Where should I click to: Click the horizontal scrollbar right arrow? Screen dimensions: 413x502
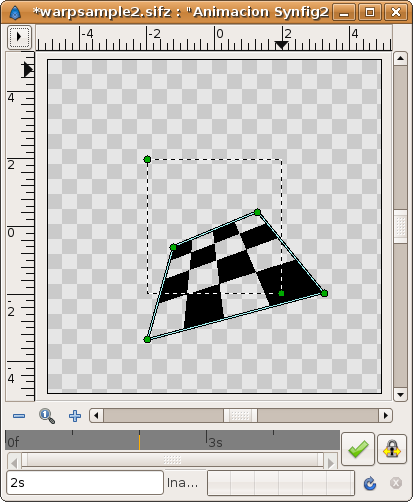(x=386, y=416)
